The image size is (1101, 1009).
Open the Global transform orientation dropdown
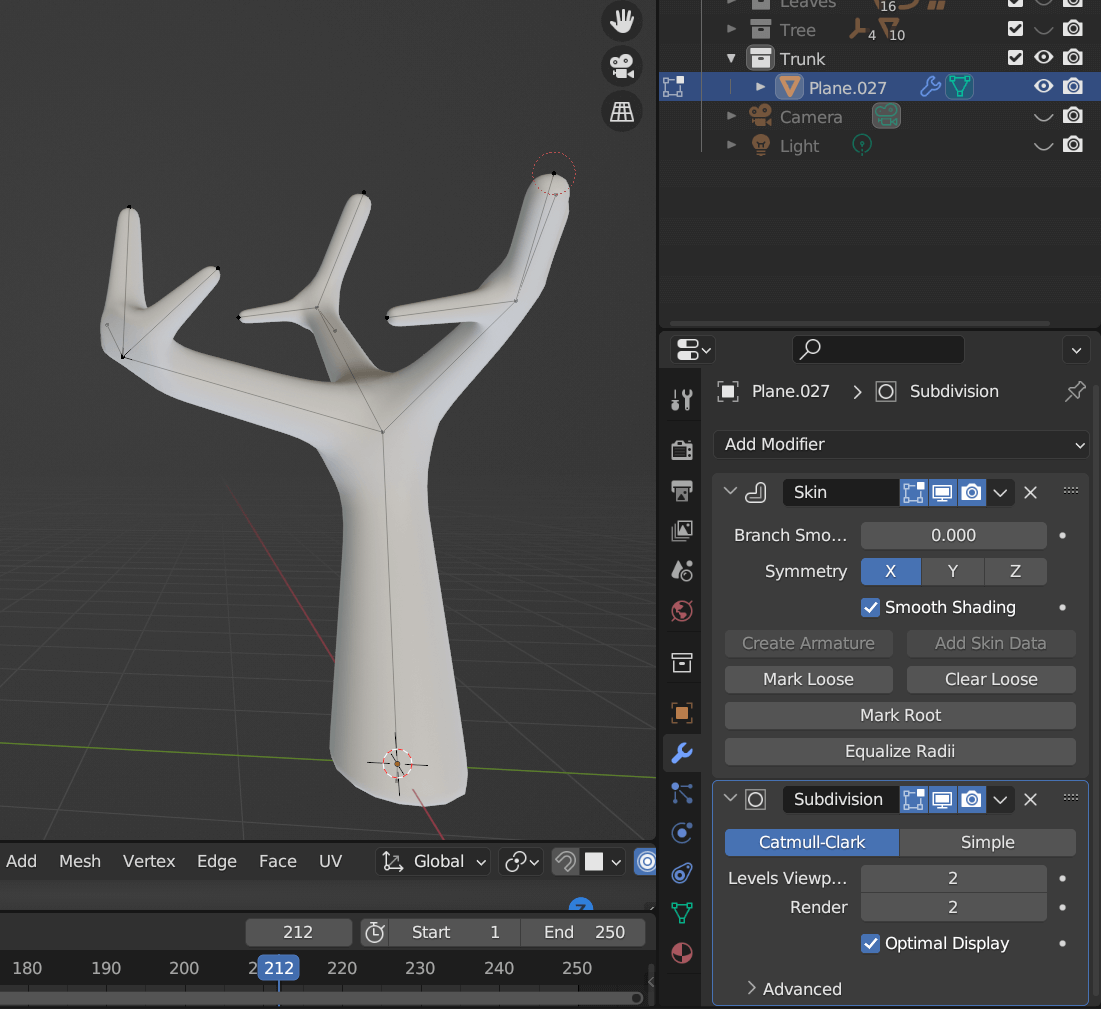(x=433, y=861)
